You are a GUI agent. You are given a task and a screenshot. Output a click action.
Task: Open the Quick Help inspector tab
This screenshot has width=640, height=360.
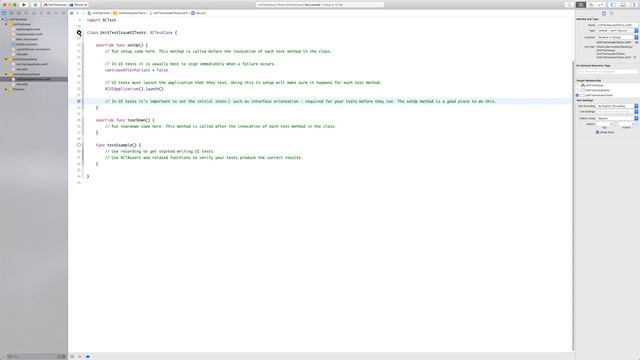pyautogui.click(x=611, y=13)
